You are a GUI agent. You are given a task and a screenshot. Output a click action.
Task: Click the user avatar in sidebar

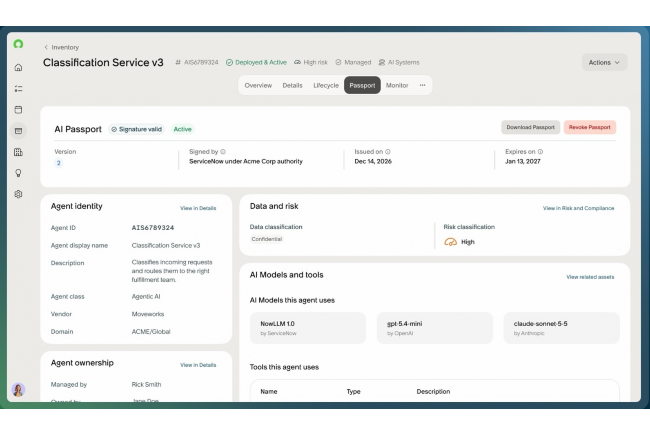coord(18,389)
